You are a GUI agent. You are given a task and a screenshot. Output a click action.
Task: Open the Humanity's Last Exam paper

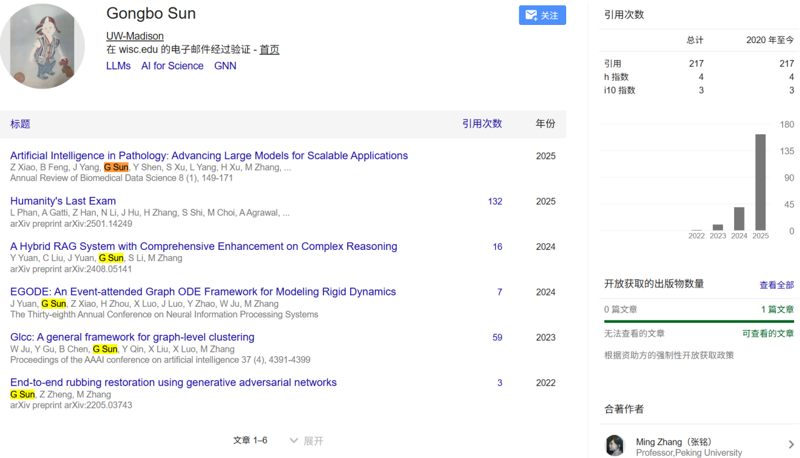tap(63, 201)
